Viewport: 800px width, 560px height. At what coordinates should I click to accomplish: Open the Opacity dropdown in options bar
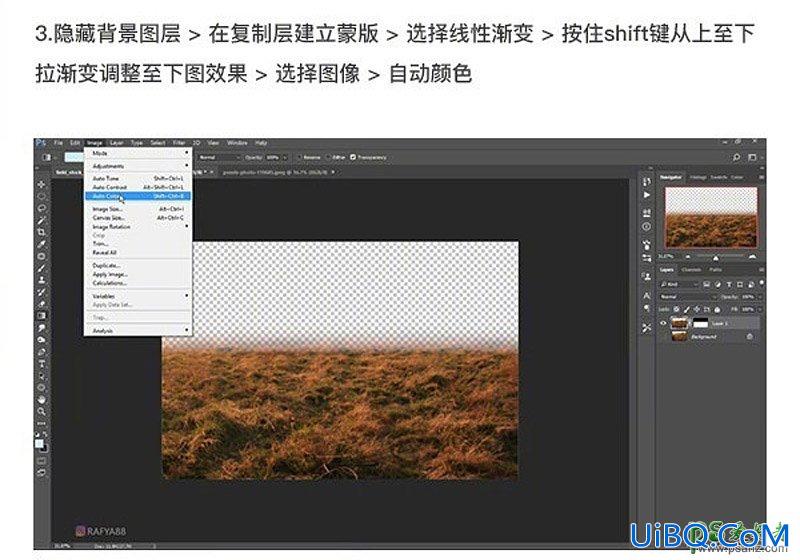click(x=285, y=158)
